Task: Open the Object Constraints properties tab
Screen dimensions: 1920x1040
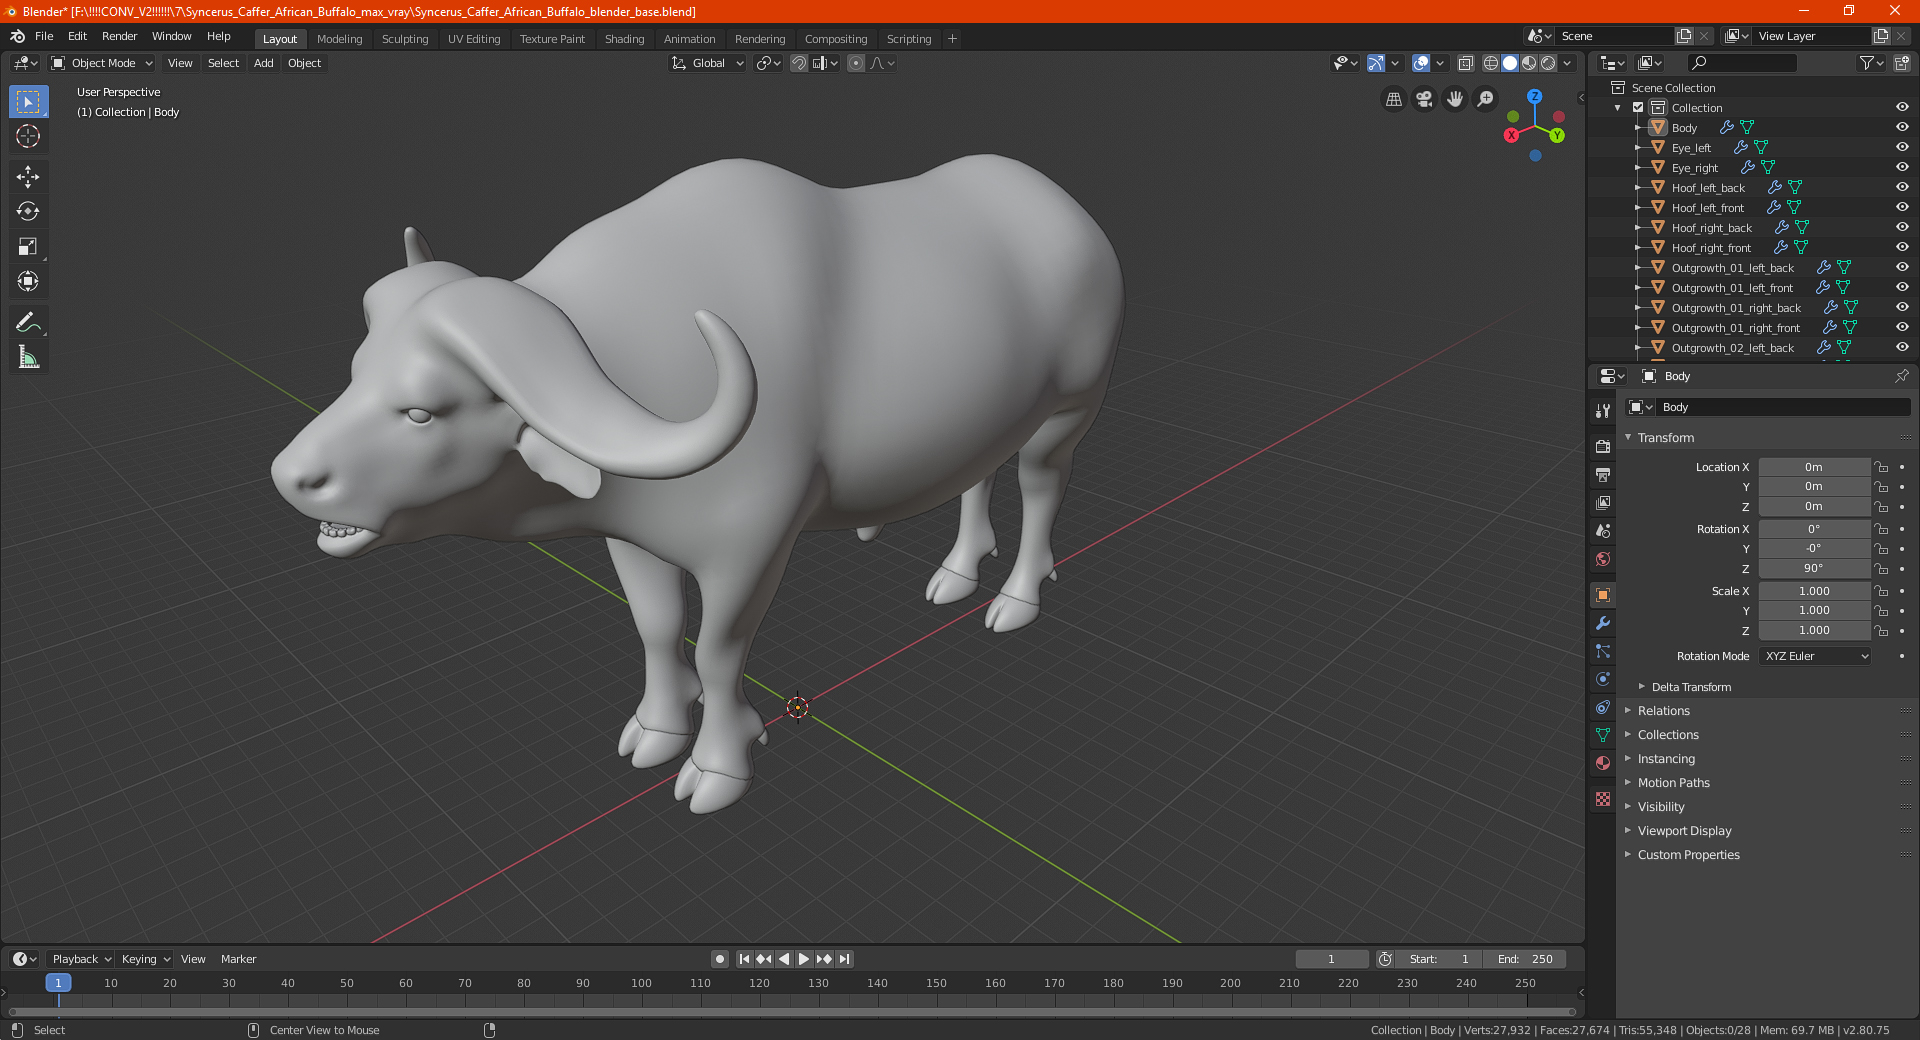Action: [1603, 707]
